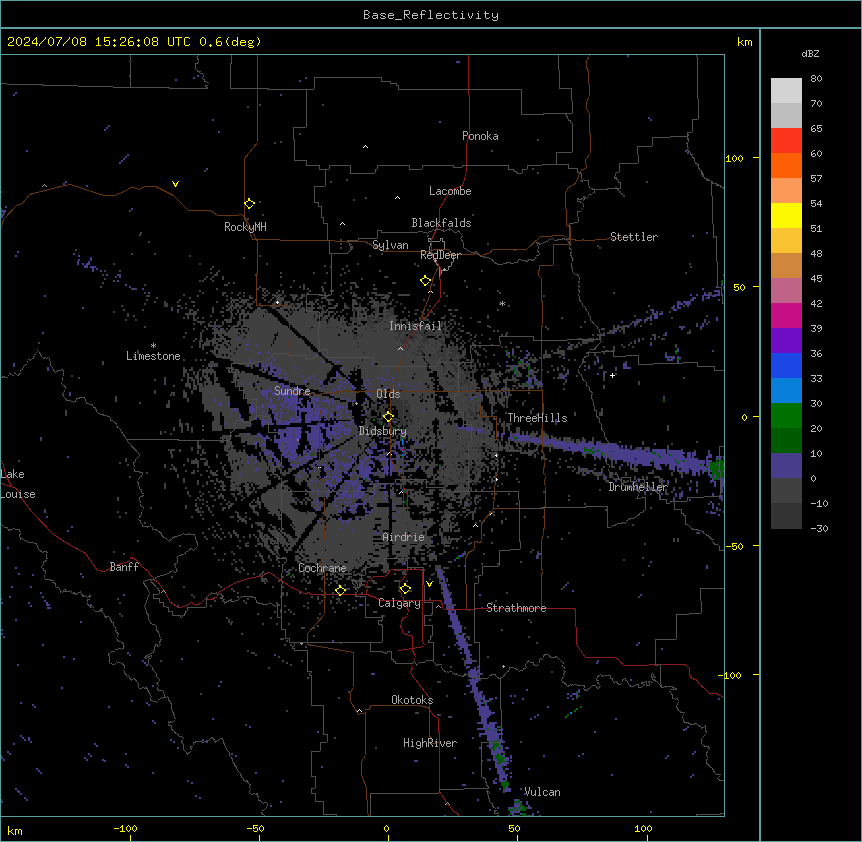Viewport: 862px width, 842px height.
Task: Pick the light gray swatch between 80 and 70 dBZ
Action: click(x=786, y=91)
